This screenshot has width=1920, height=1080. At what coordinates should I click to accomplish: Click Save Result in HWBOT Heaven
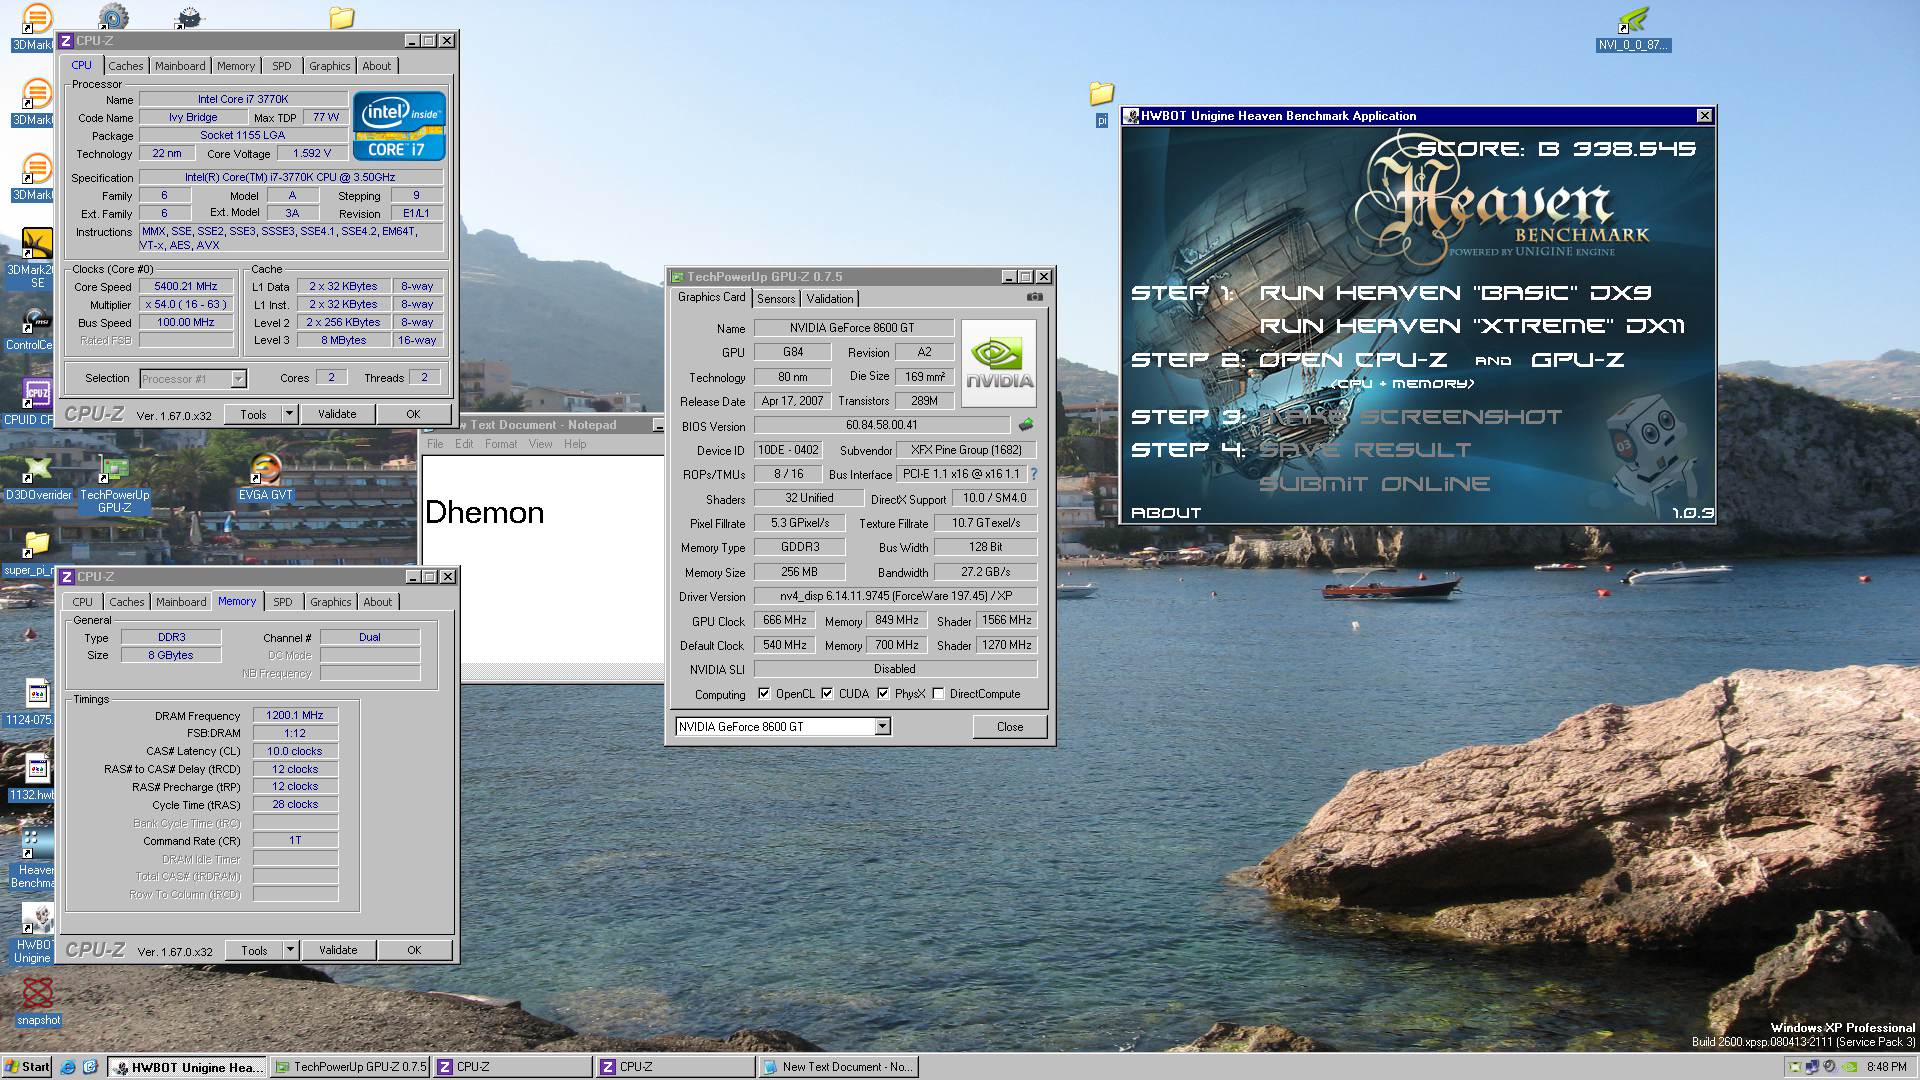pyautogui.click(x=1365, y=450)
